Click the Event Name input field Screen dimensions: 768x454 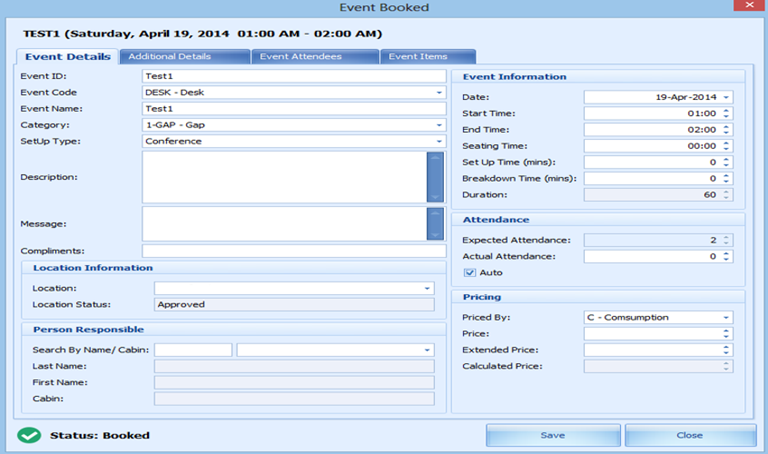(294, 109)
